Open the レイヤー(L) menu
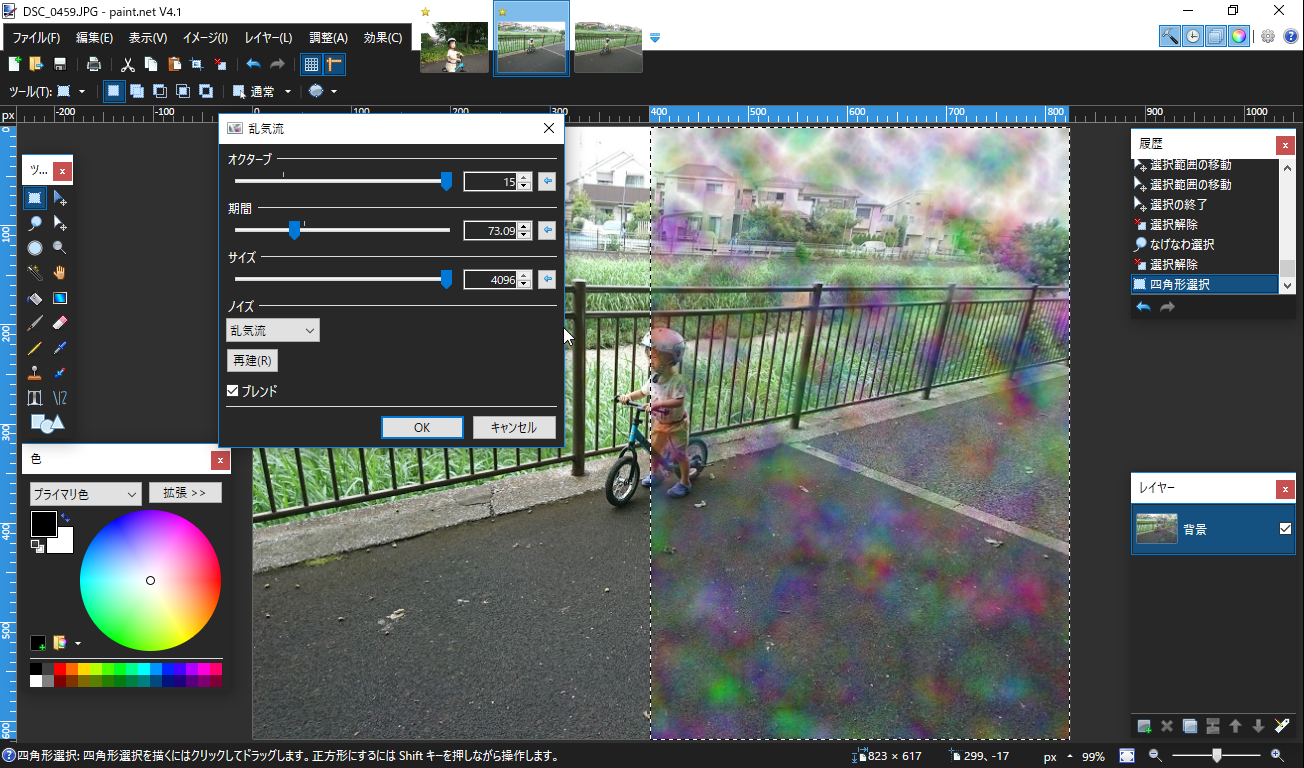 click(268, 38)
